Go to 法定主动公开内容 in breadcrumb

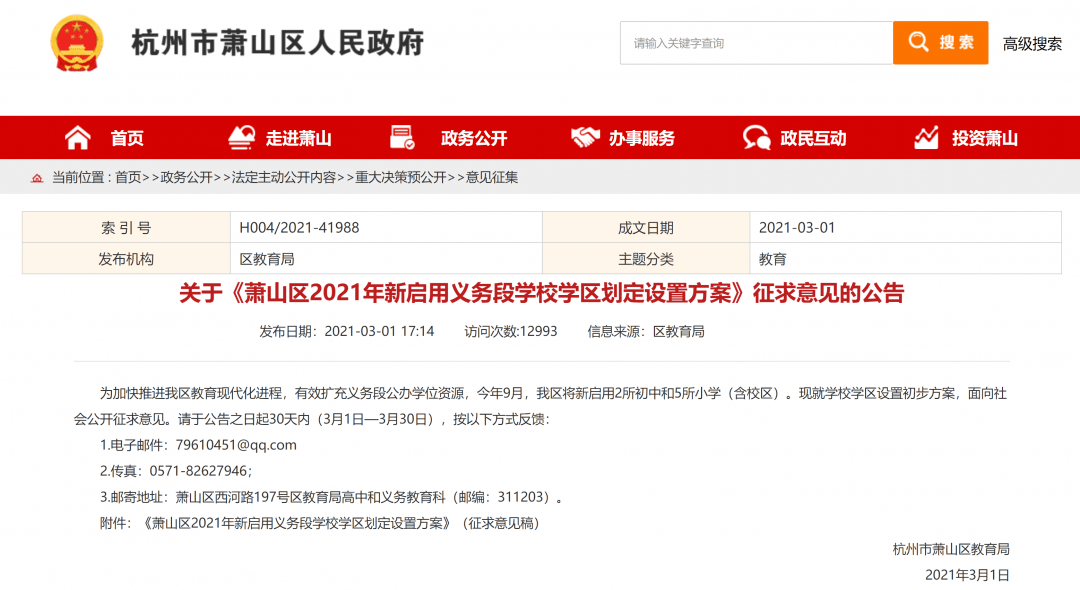pyautogui.click(x=284, y=178)
